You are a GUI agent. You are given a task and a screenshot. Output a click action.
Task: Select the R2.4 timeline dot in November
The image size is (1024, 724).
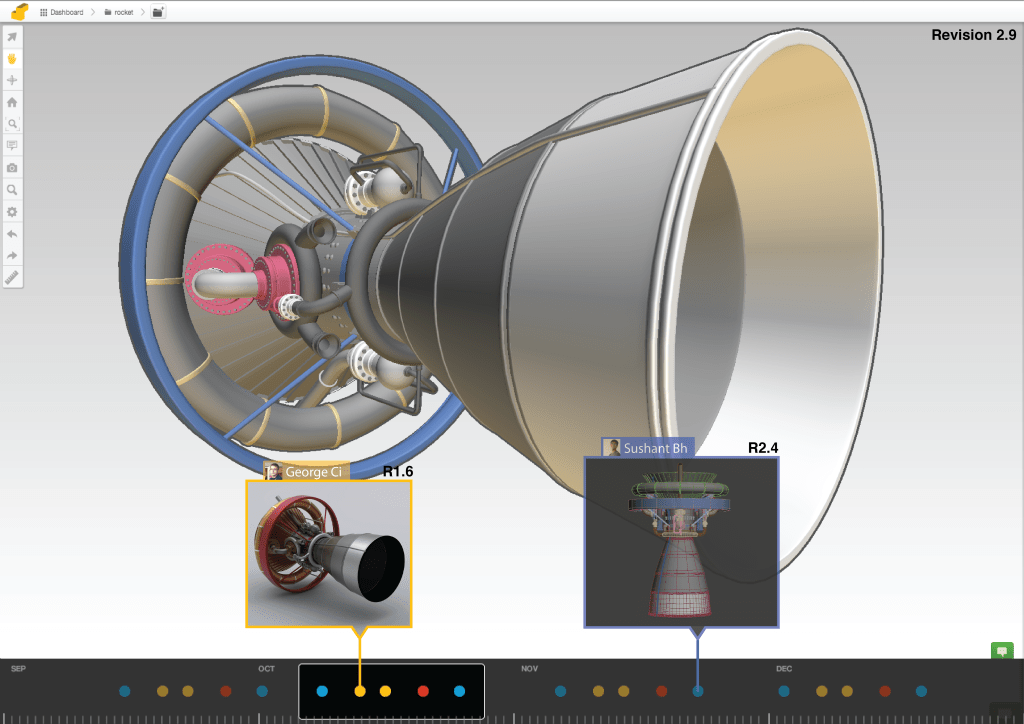(698, 691)
